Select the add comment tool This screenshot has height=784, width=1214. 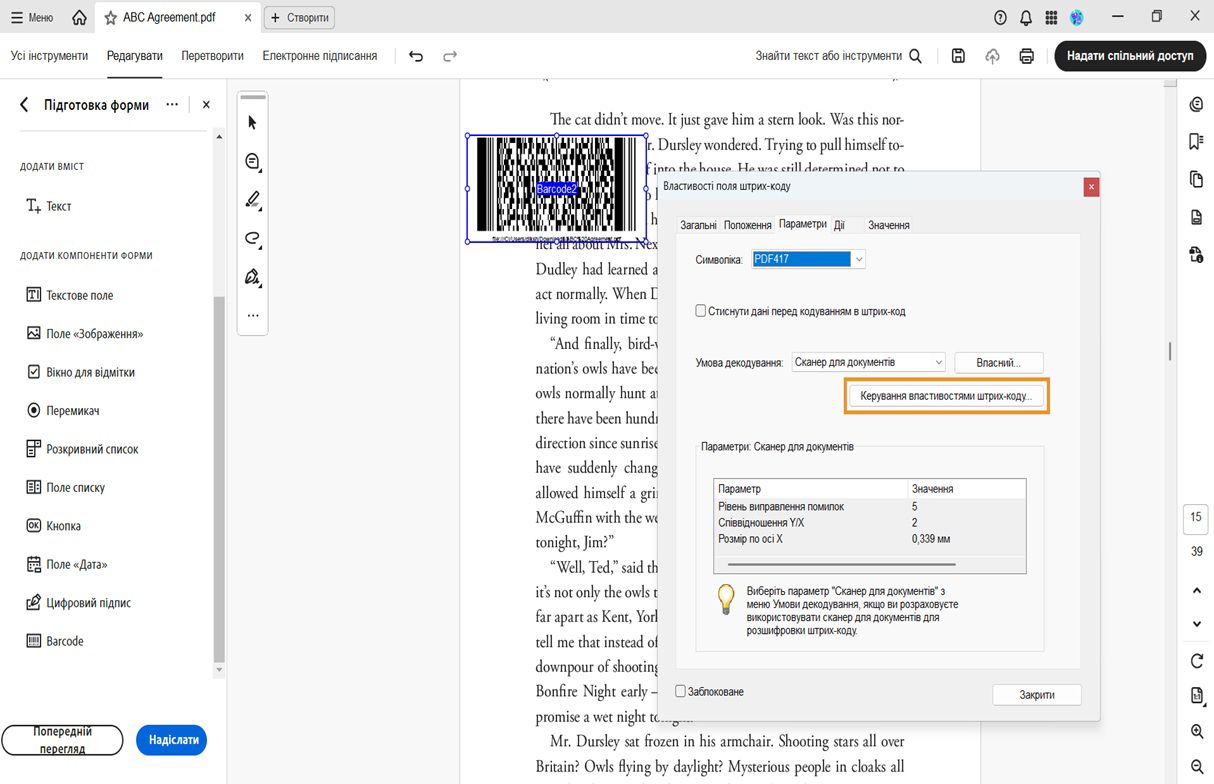coord(252,161)
